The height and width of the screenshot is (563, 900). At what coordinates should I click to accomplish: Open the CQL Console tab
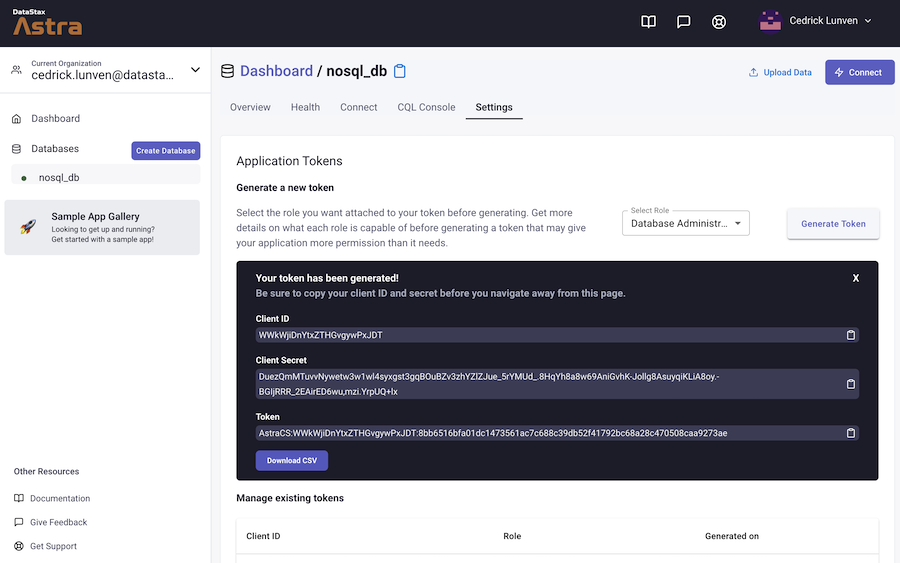pos(426,107)
